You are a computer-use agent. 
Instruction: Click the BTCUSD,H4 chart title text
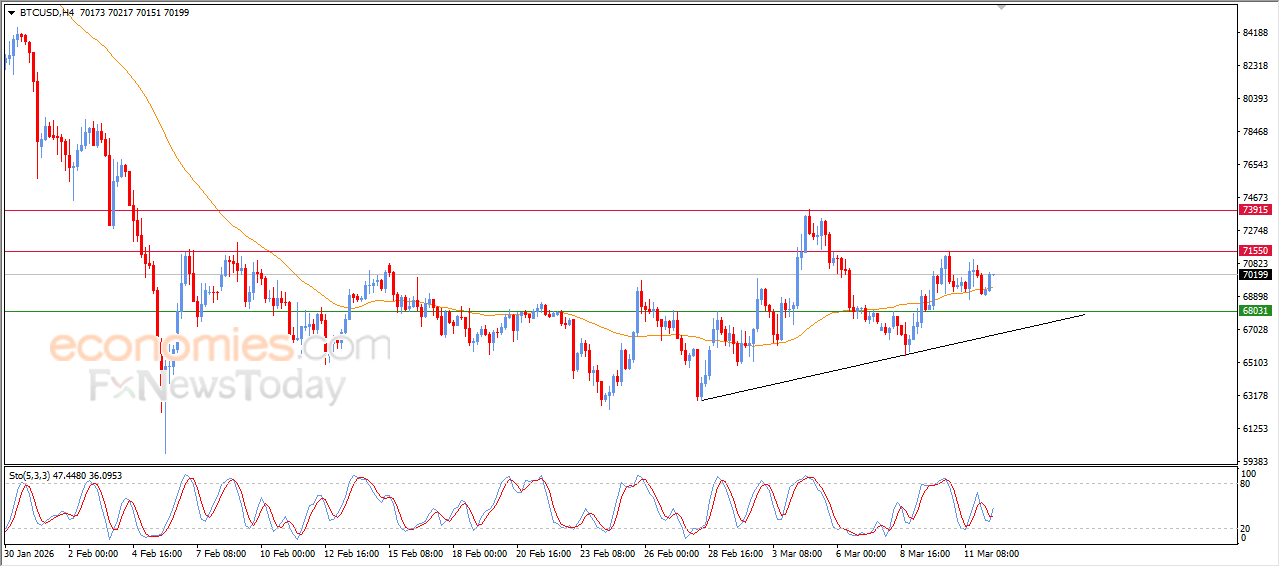click(x=46, y=13)
